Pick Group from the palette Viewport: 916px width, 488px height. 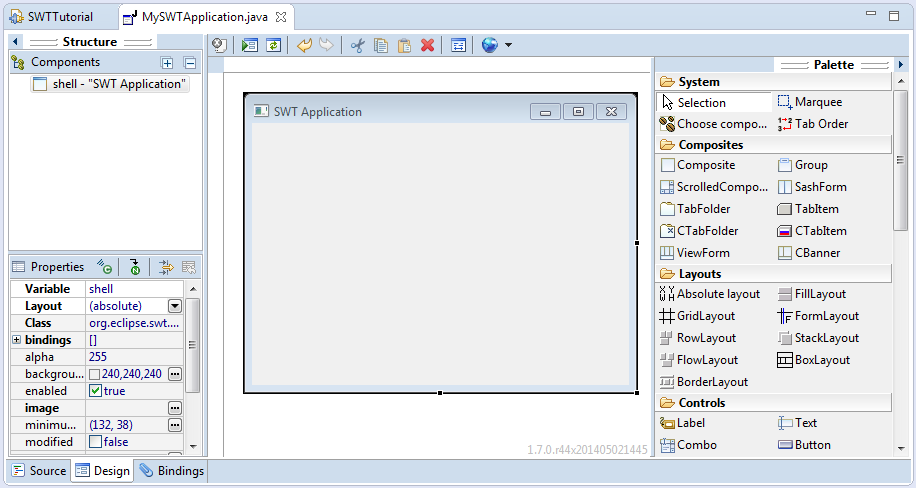(x=803, y=165)
